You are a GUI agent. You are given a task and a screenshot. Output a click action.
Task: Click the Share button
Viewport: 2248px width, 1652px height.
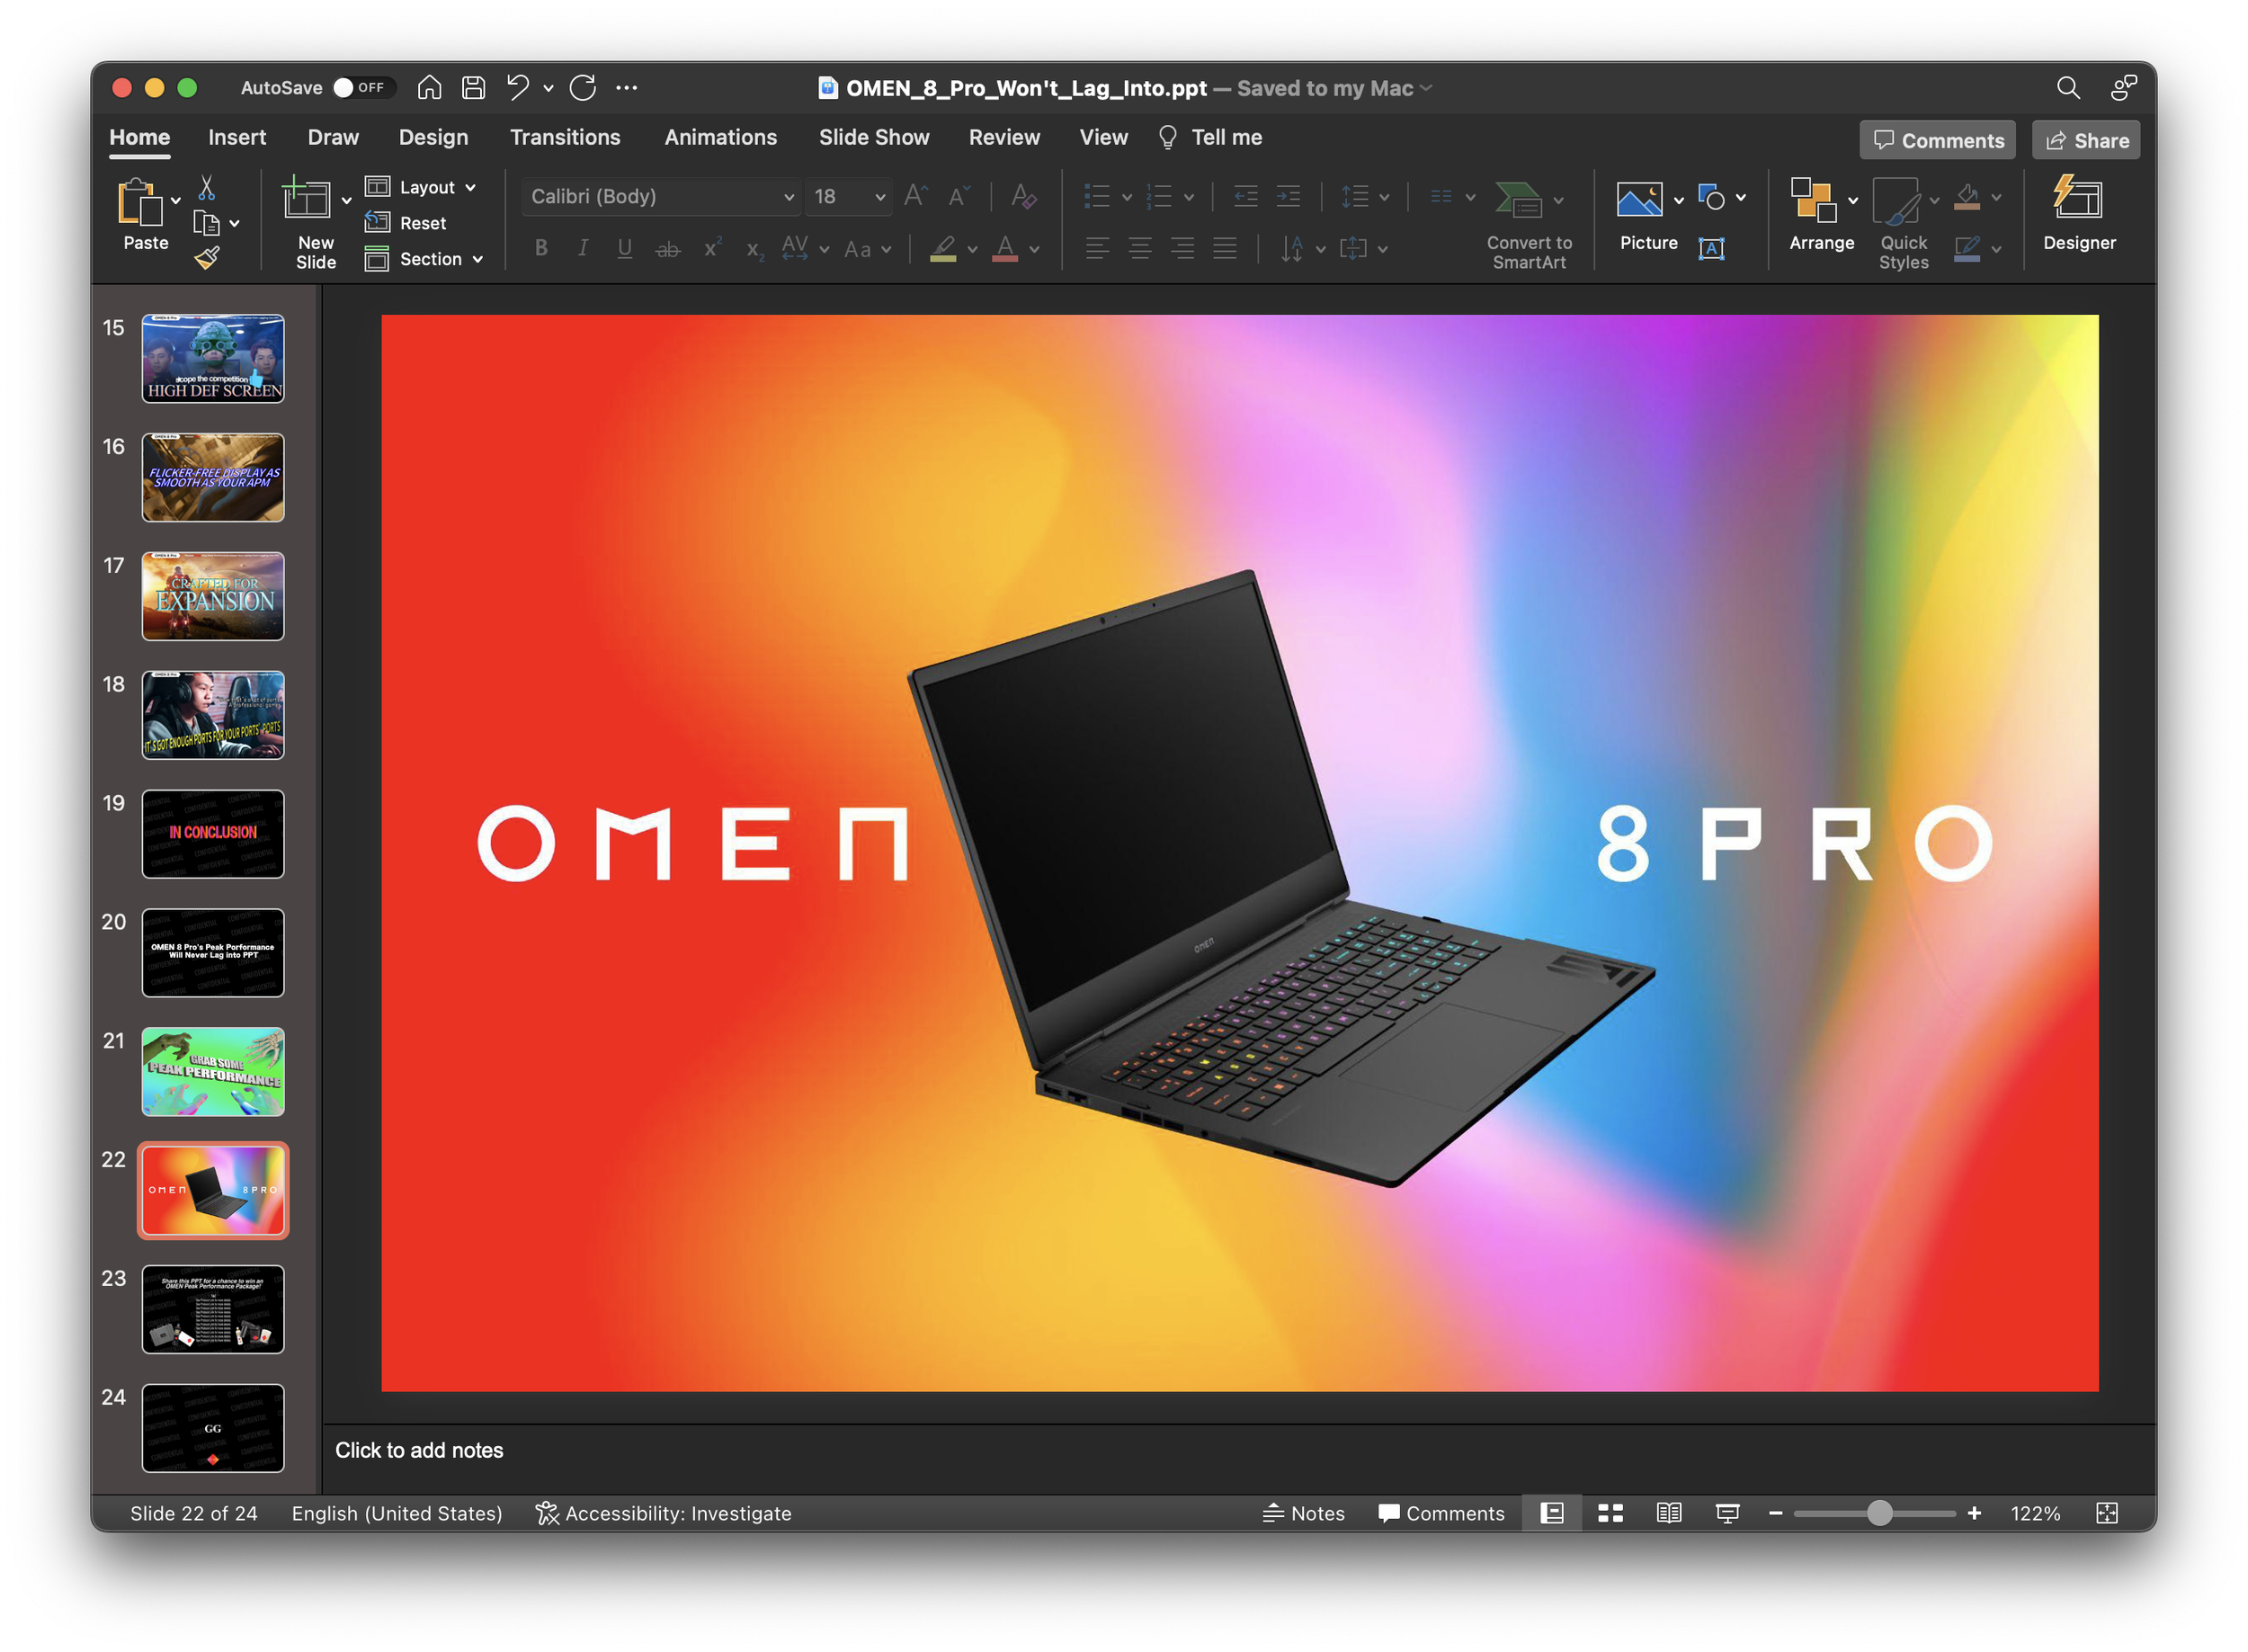pos(2086,141)
